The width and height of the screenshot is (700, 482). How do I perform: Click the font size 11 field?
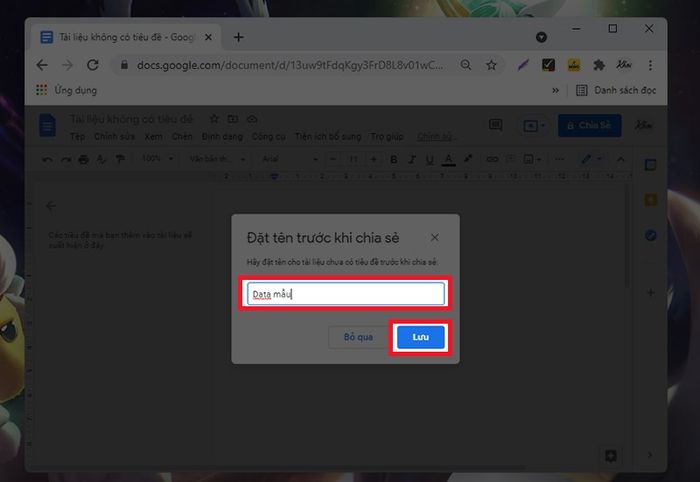click(x=353, y=159)
